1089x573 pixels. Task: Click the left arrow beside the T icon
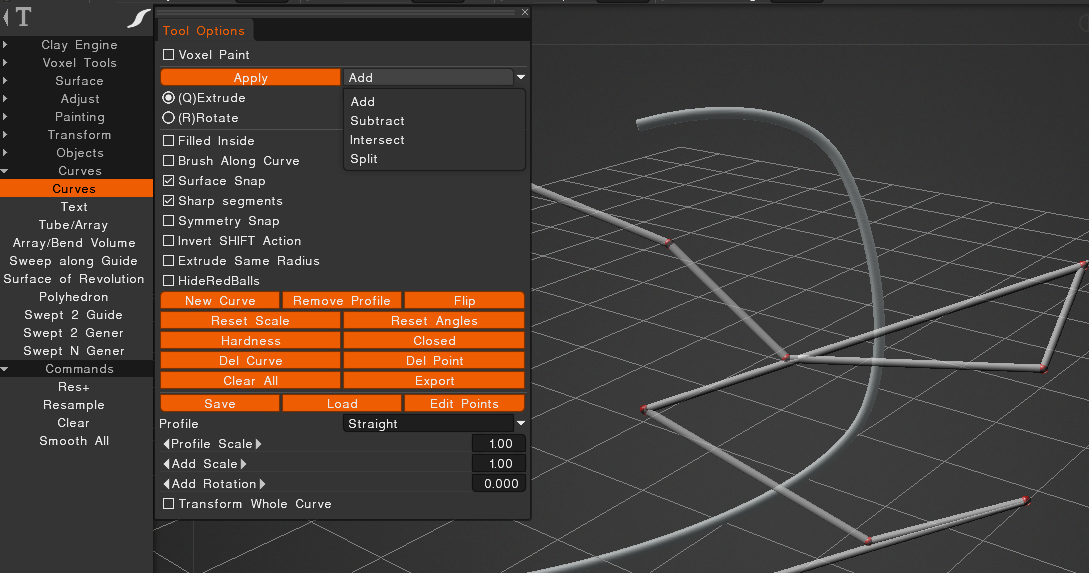coord(6,17)
